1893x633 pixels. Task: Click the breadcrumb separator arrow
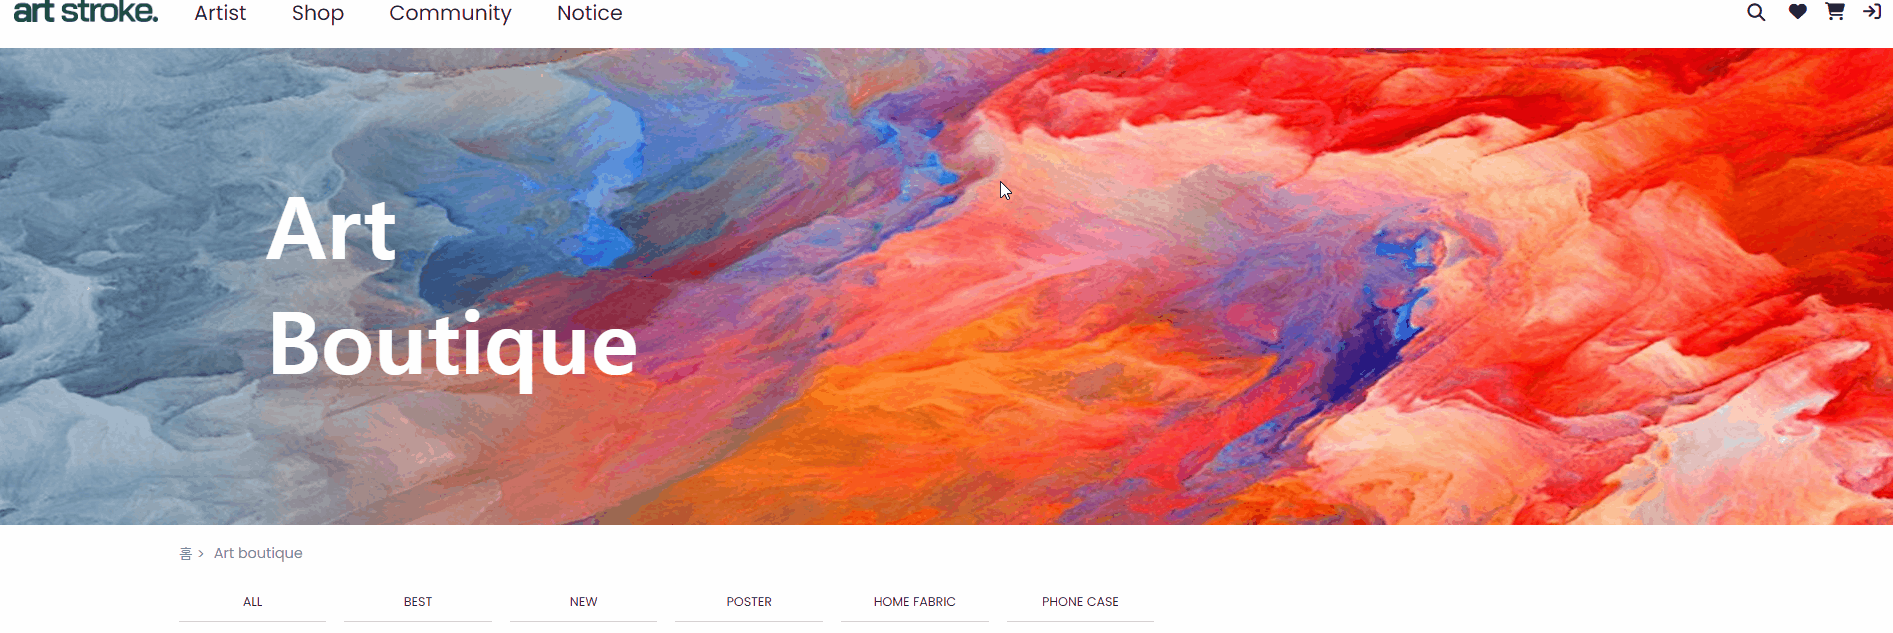click(201, 554)
